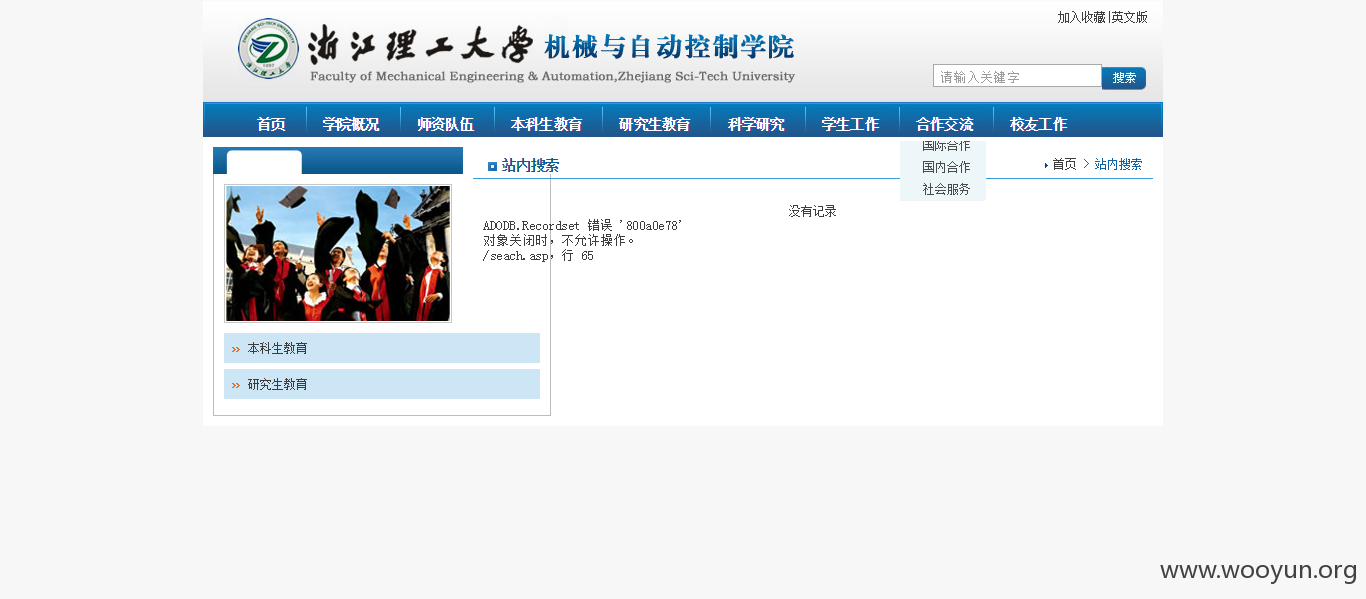Switch to 英文版 English version
1366x599 pixels.
click(1130, 17)
